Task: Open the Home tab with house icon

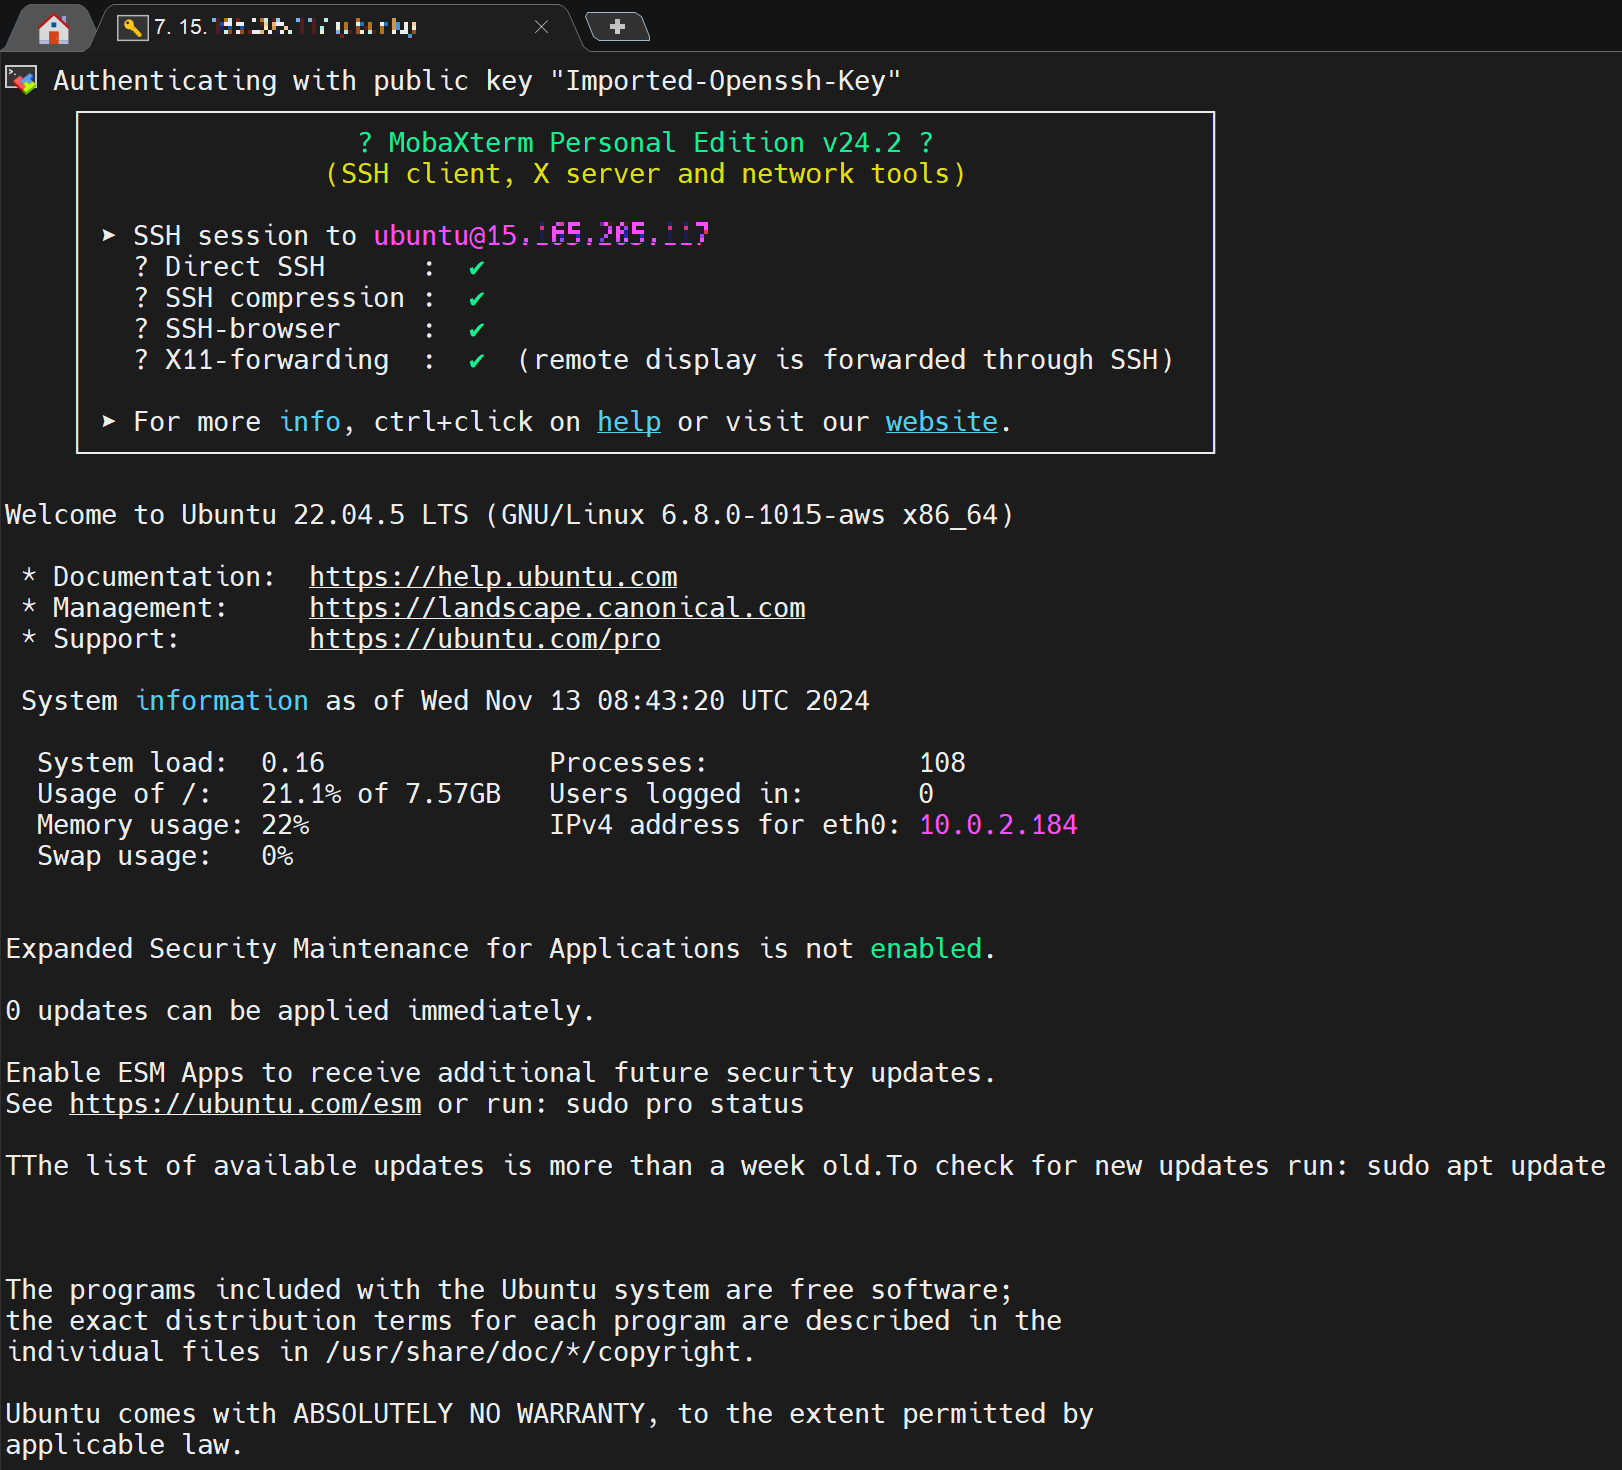Action: (53, 27)
